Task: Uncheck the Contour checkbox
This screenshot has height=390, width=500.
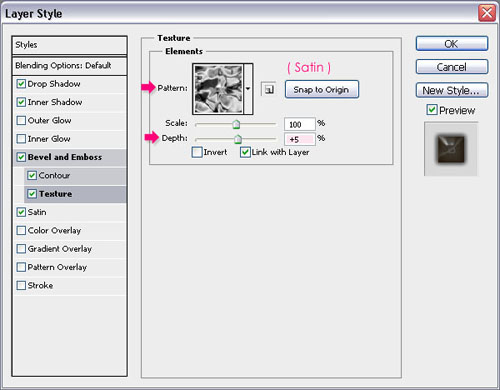Action: pyautogui.click(x=32, y=175)
